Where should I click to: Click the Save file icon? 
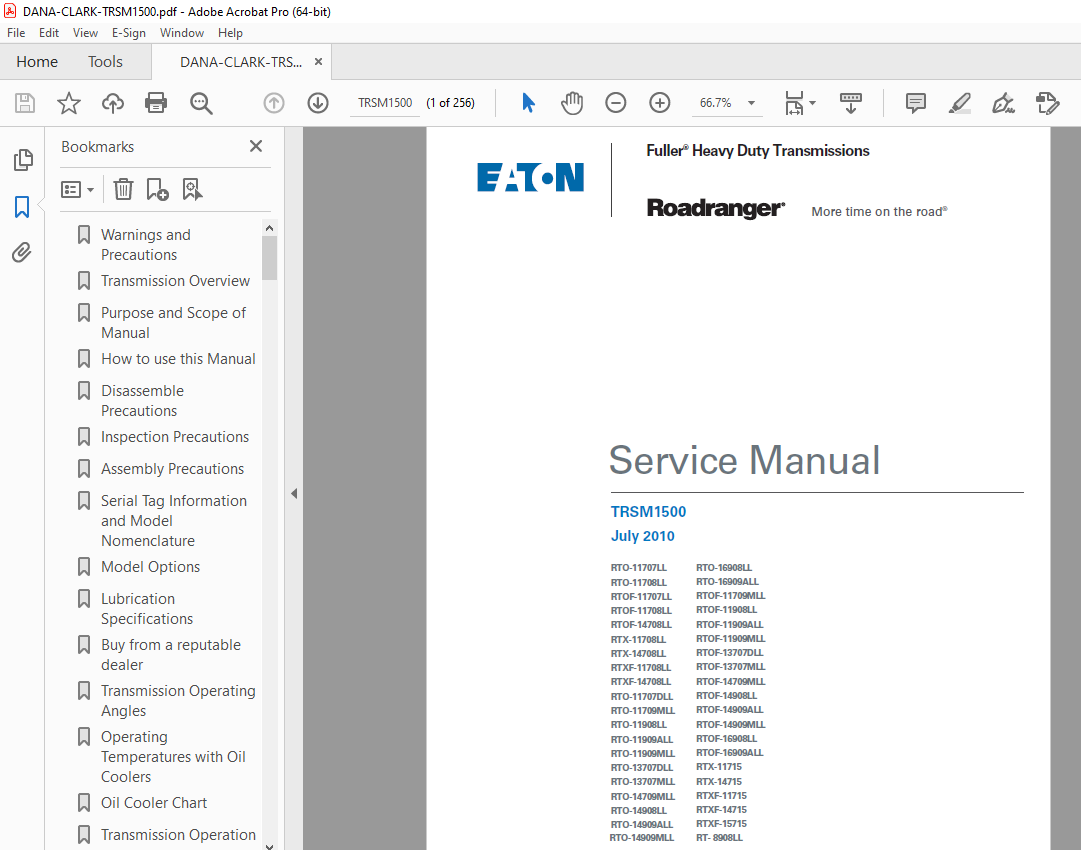tap(25, 103)
